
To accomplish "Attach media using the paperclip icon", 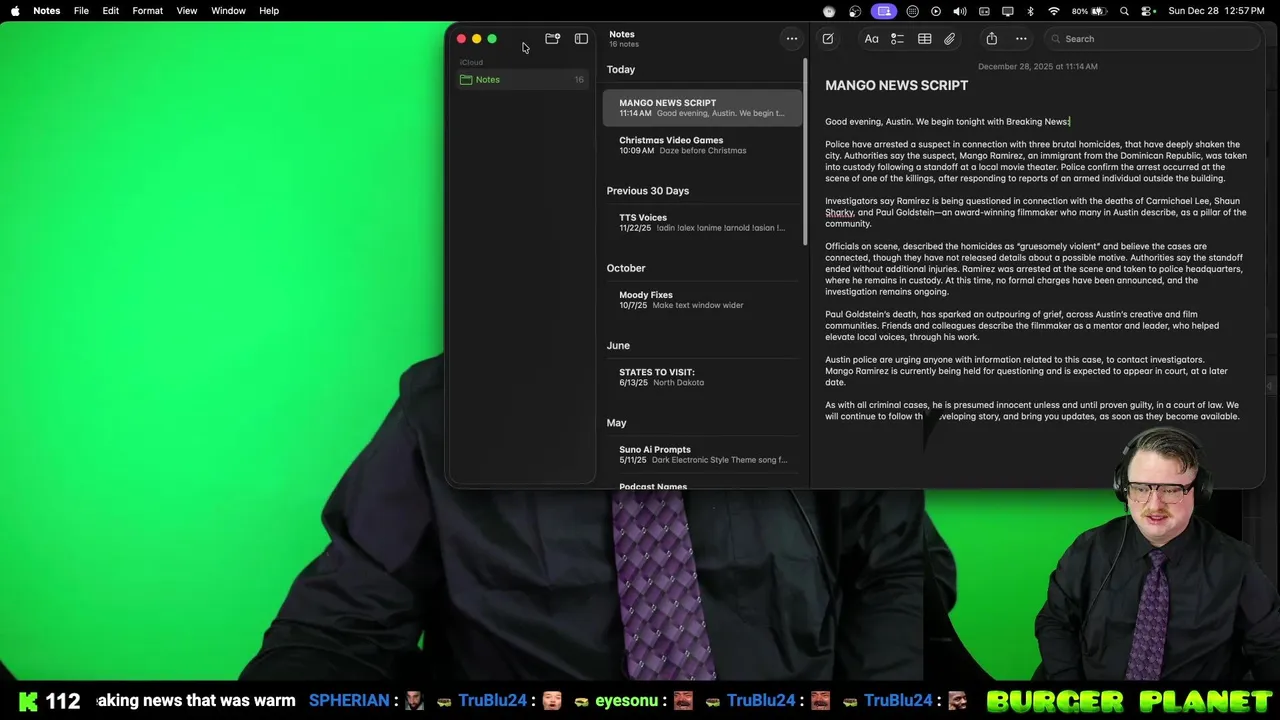I will pos(950,39).
